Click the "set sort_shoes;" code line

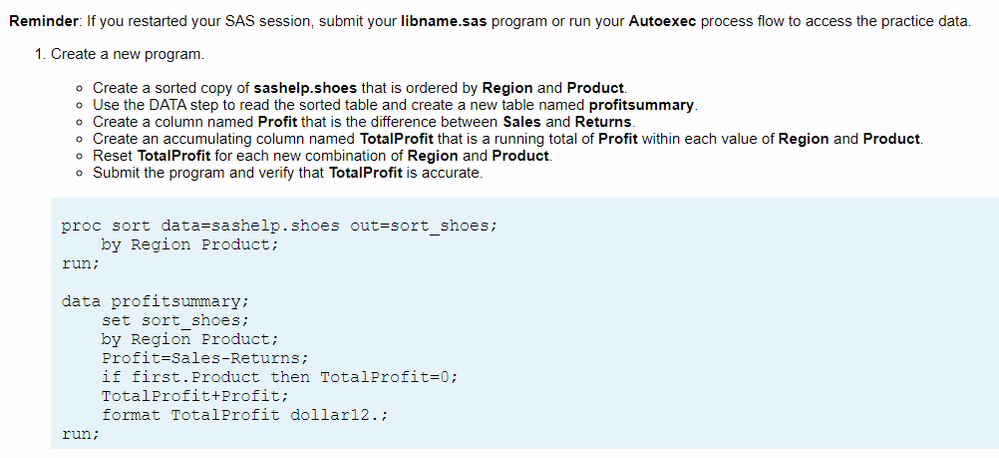175,320
